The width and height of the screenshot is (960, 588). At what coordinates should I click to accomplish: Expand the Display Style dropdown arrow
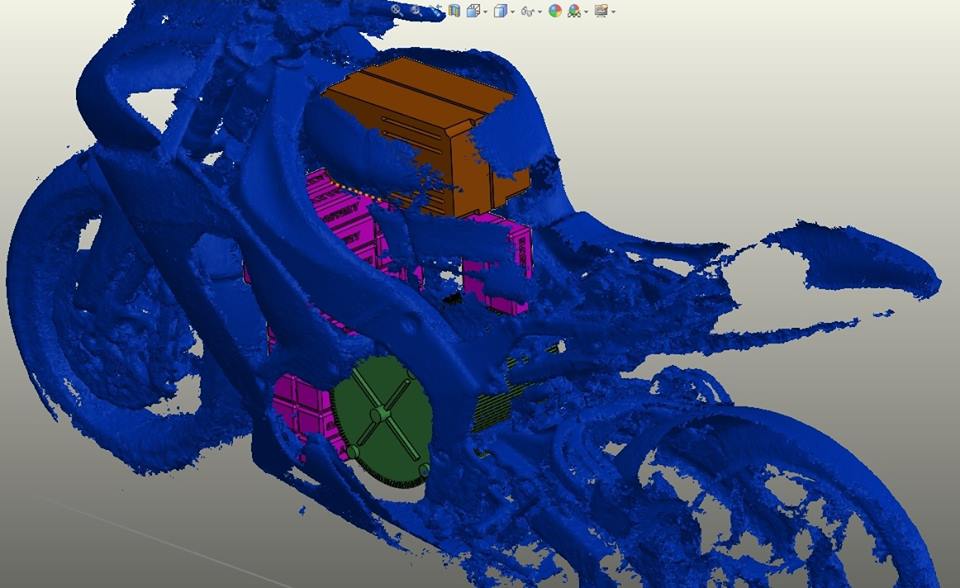pyautogui.click(x=512, y=12)
